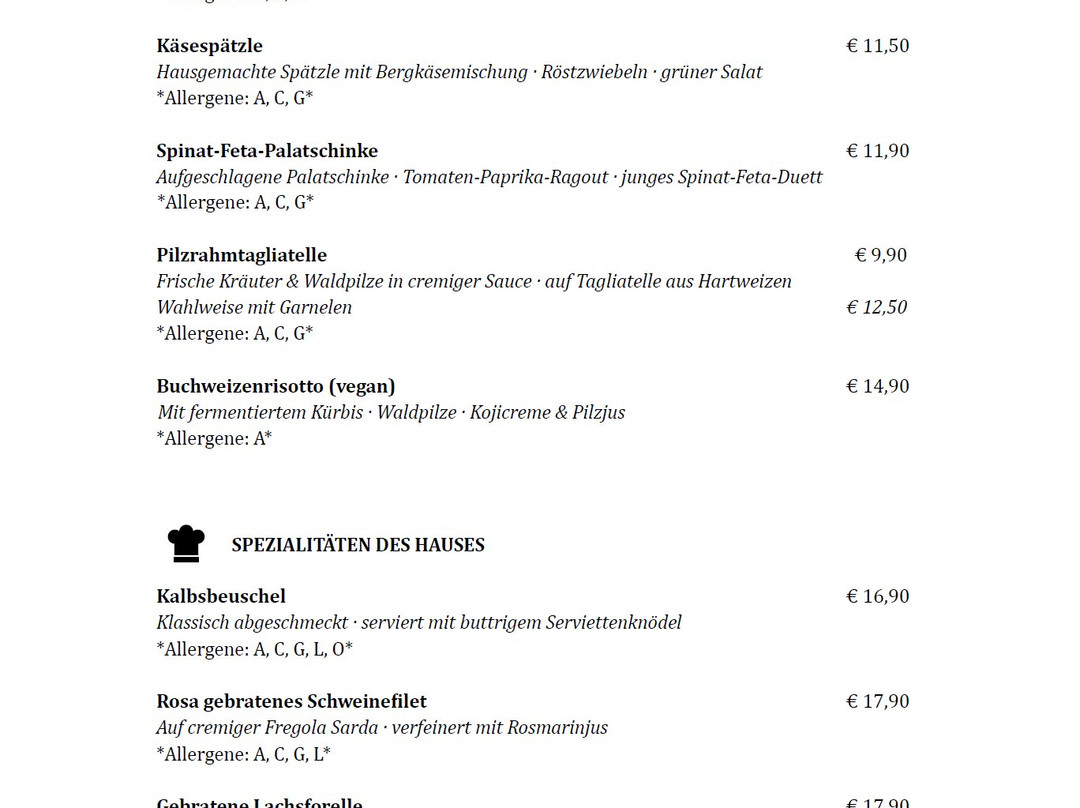1080x808 pixels.
Task: Click the Pilzrahmtagliatelle dish name
Action: click(241, 255)
